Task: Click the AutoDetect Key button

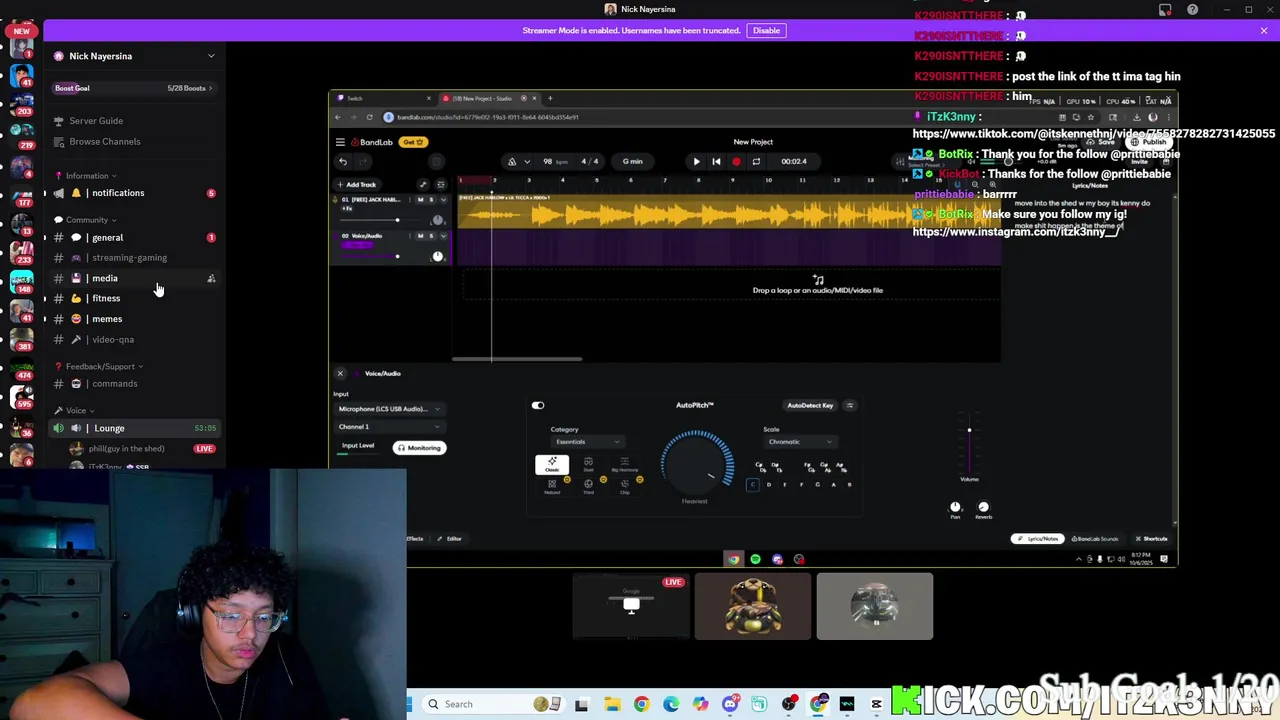Action: (810, 405)
